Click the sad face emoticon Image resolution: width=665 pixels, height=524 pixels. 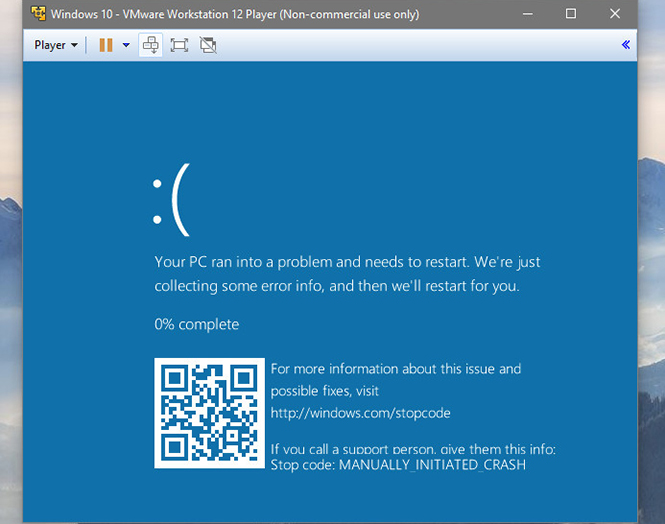[171, 200]
